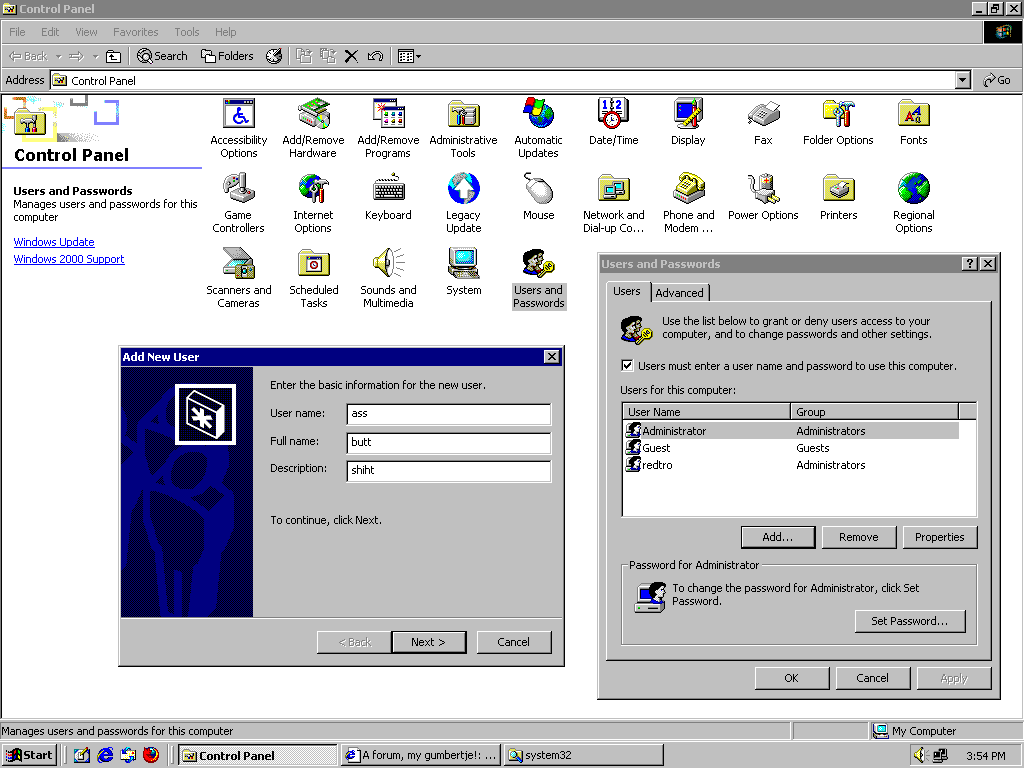The height and width of the screenshot is (768, 1024).
Task: Open the Favorites menu
Action: [x=135, y=32]
